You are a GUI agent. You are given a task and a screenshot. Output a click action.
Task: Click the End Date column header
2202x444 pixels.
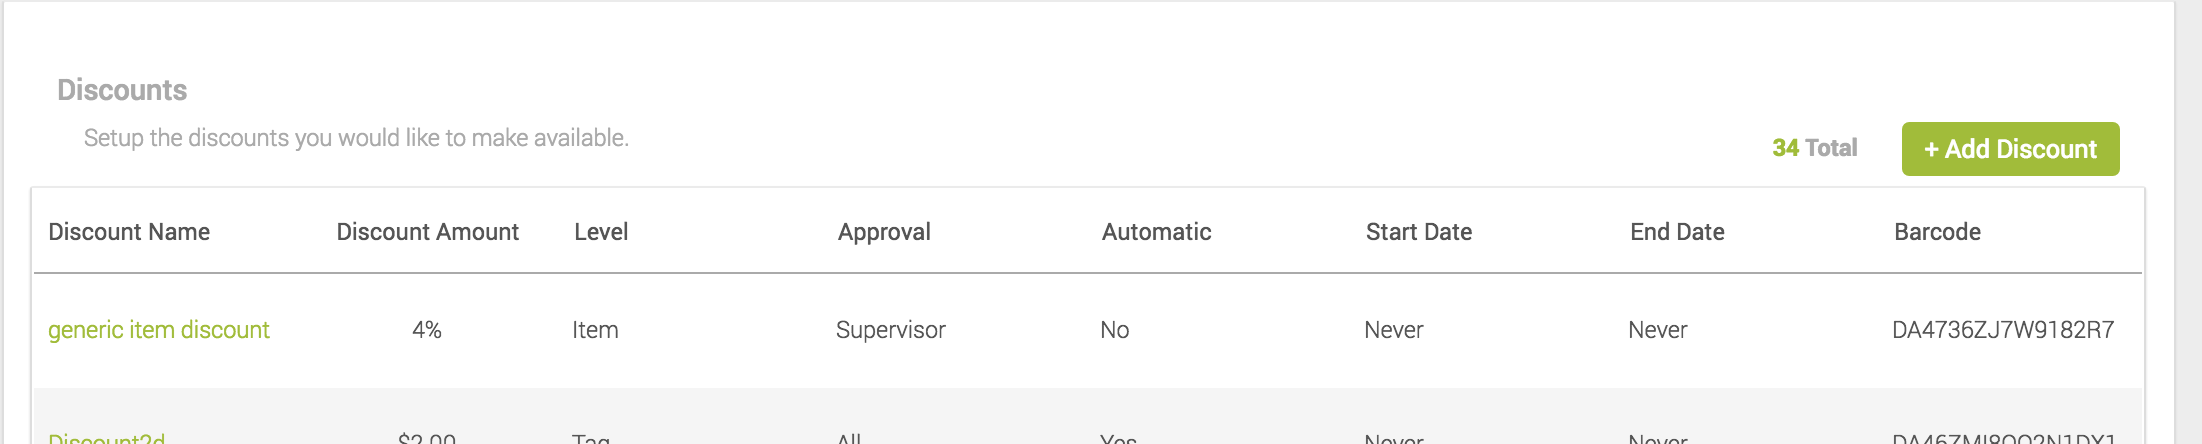click(1677, 232)
